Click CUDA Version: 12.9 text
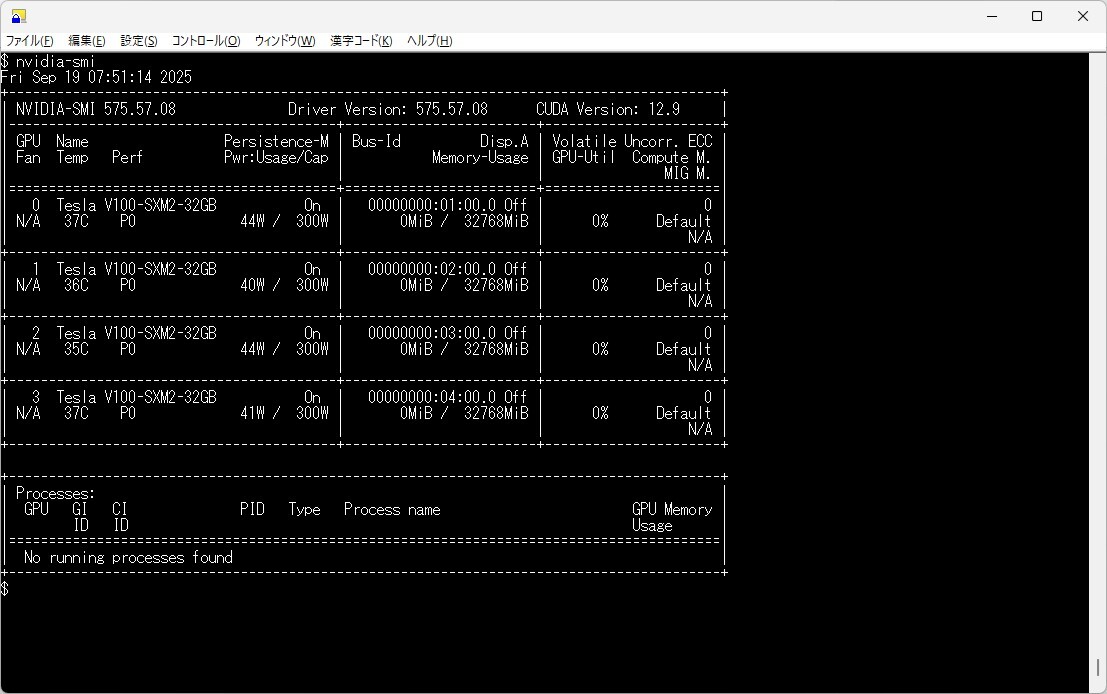This screenshot has width=1107, height=694. click(608, 109)
